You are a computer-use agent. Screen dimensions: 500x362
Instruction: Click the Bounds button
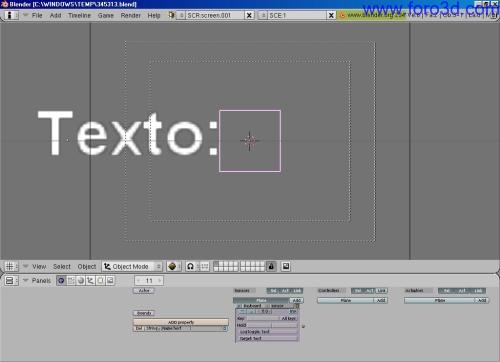[x=144, y=313]
